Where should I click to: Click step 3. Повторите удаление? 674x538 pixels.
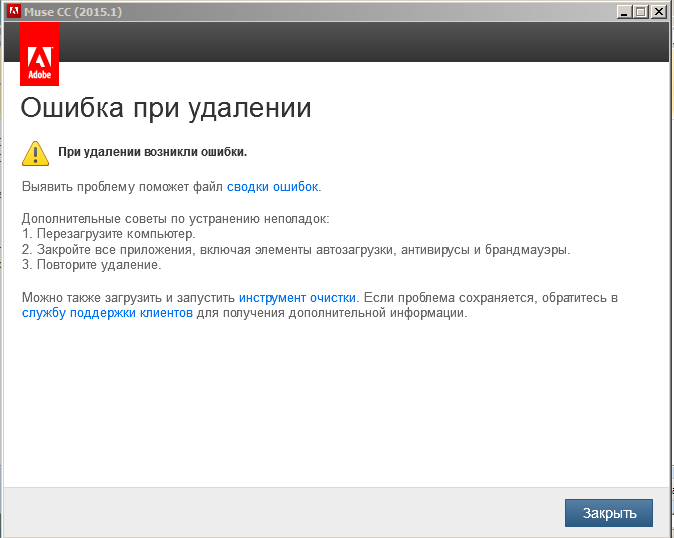92,265
